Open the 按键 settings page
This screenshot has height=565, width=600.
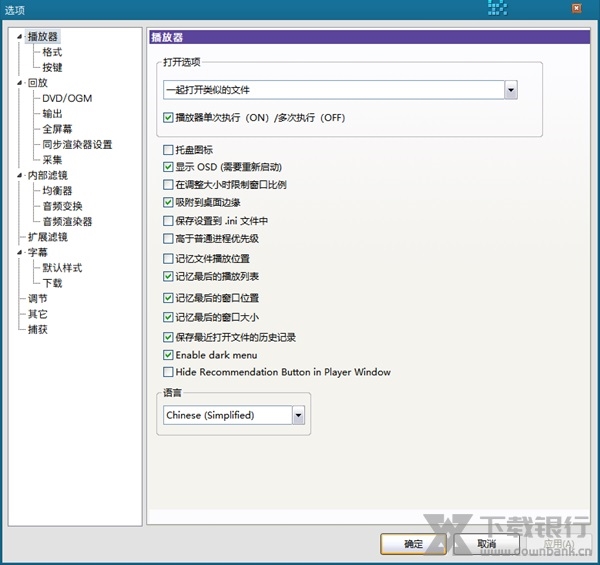[52, 67]
